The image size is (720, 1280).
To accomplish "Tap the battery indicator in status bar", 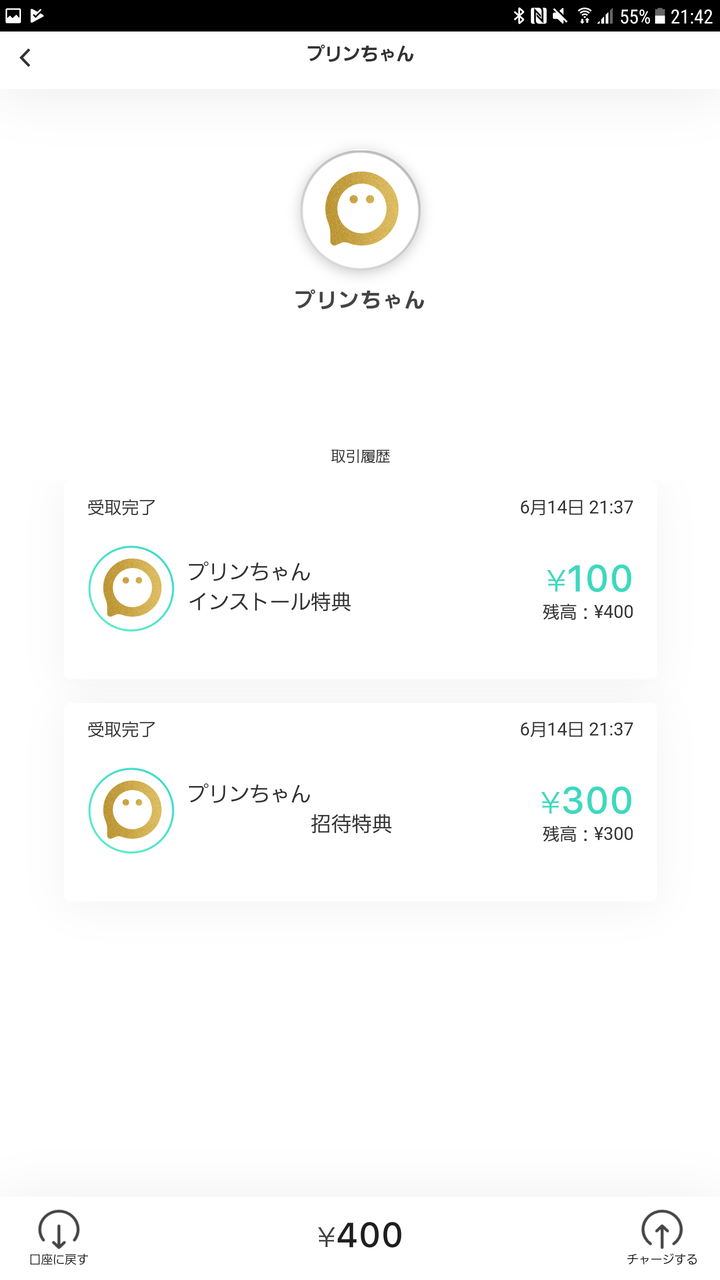I will pyautogui.click(x=660, y=16).
